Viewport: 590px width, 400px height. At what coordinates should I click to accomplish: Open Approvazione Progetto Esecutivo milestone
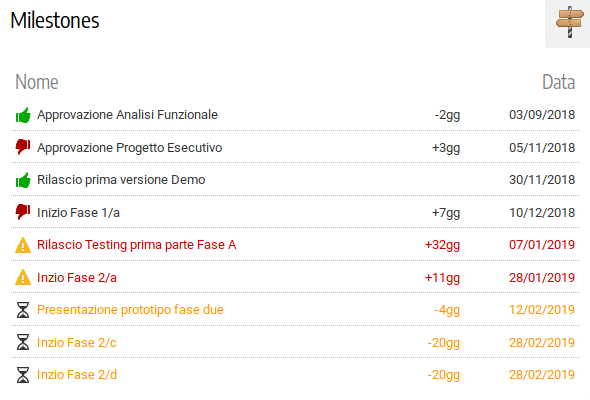tap(129, 148)
